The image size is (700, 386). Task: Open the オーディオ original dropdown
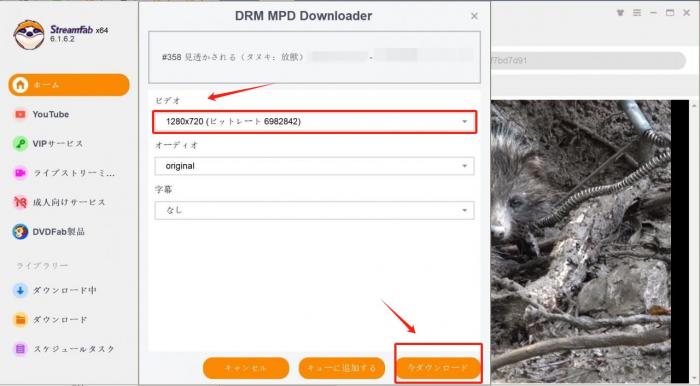pos(315,166)
